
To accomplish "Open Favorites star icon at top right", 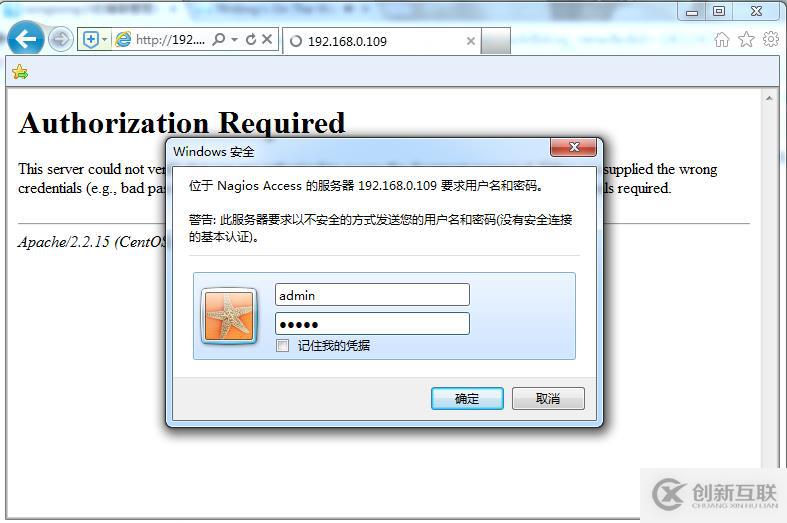I will pyautogui.click(x=746, y=39).
